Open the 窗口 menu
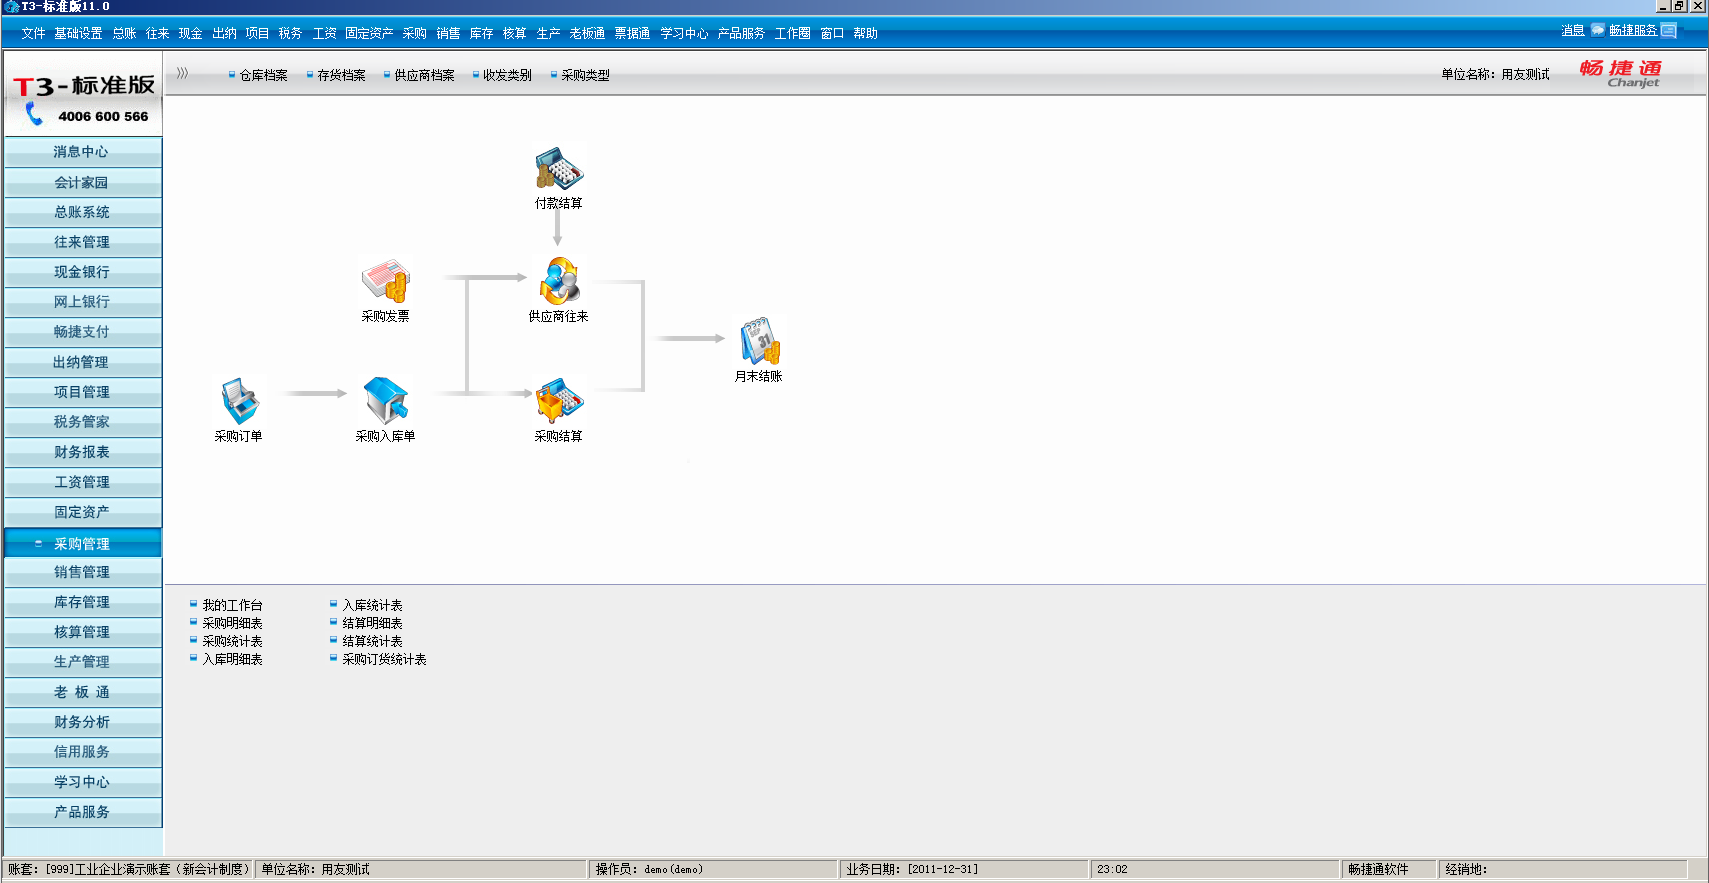The image size is (1709, 883). pos(832,33)
